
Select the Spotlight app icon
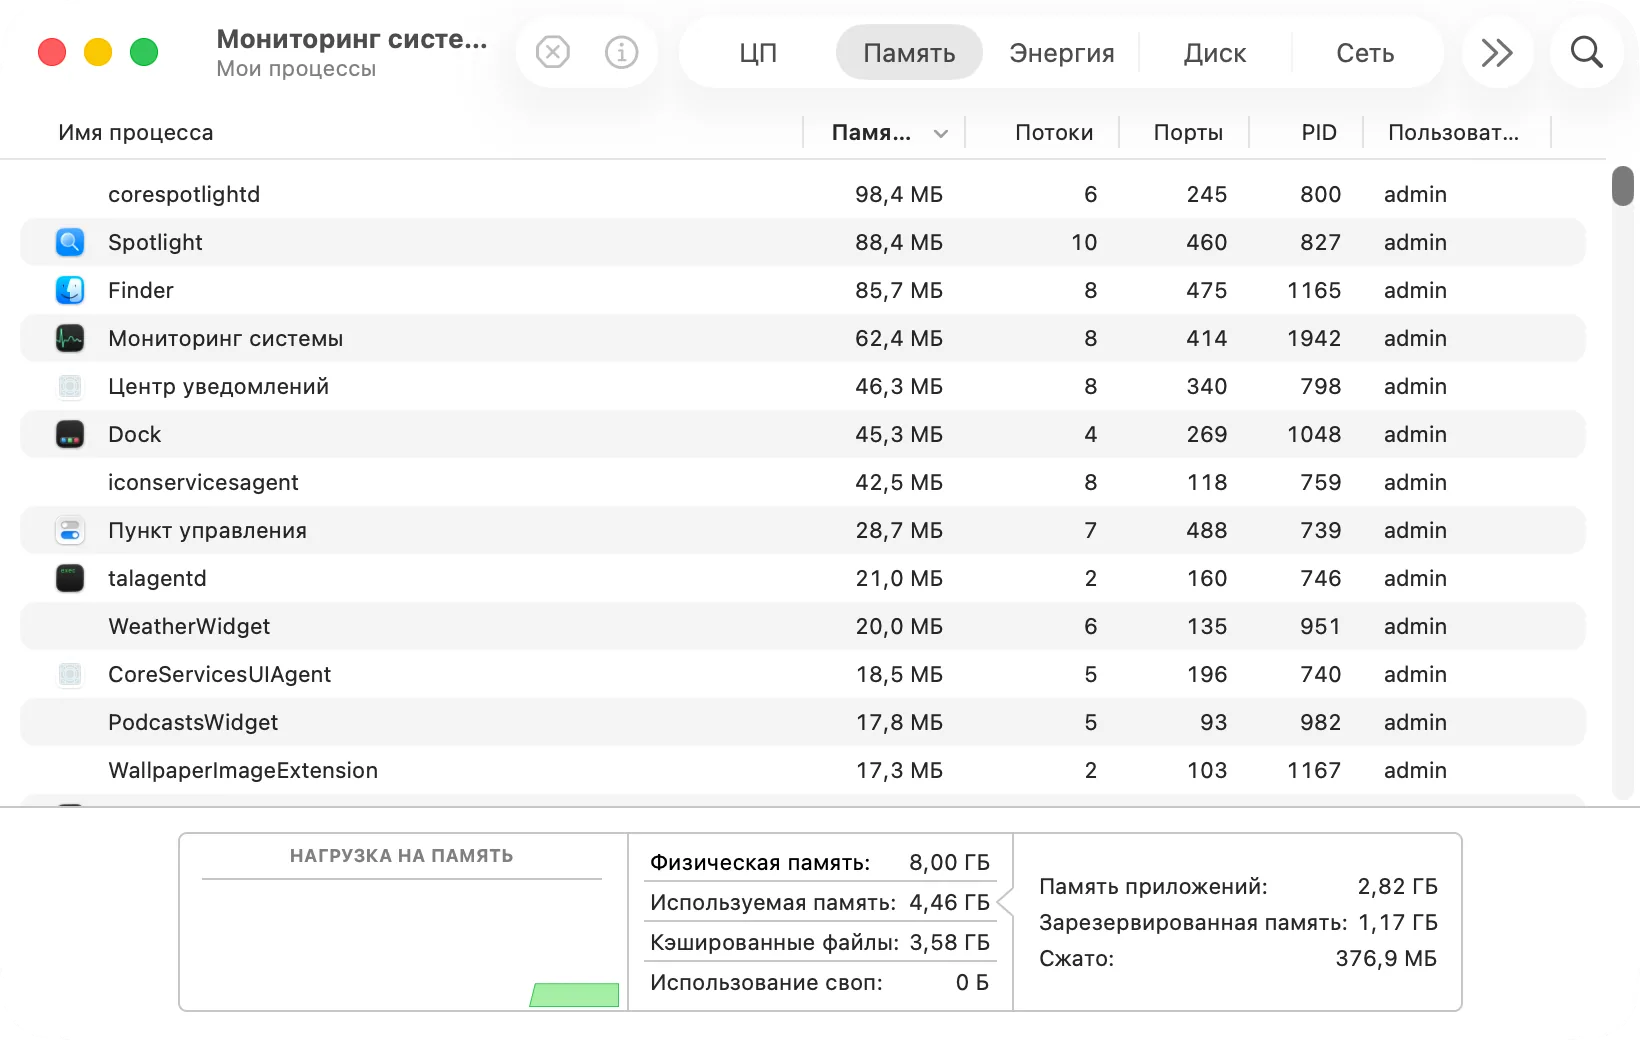click(x=70, y=242)
